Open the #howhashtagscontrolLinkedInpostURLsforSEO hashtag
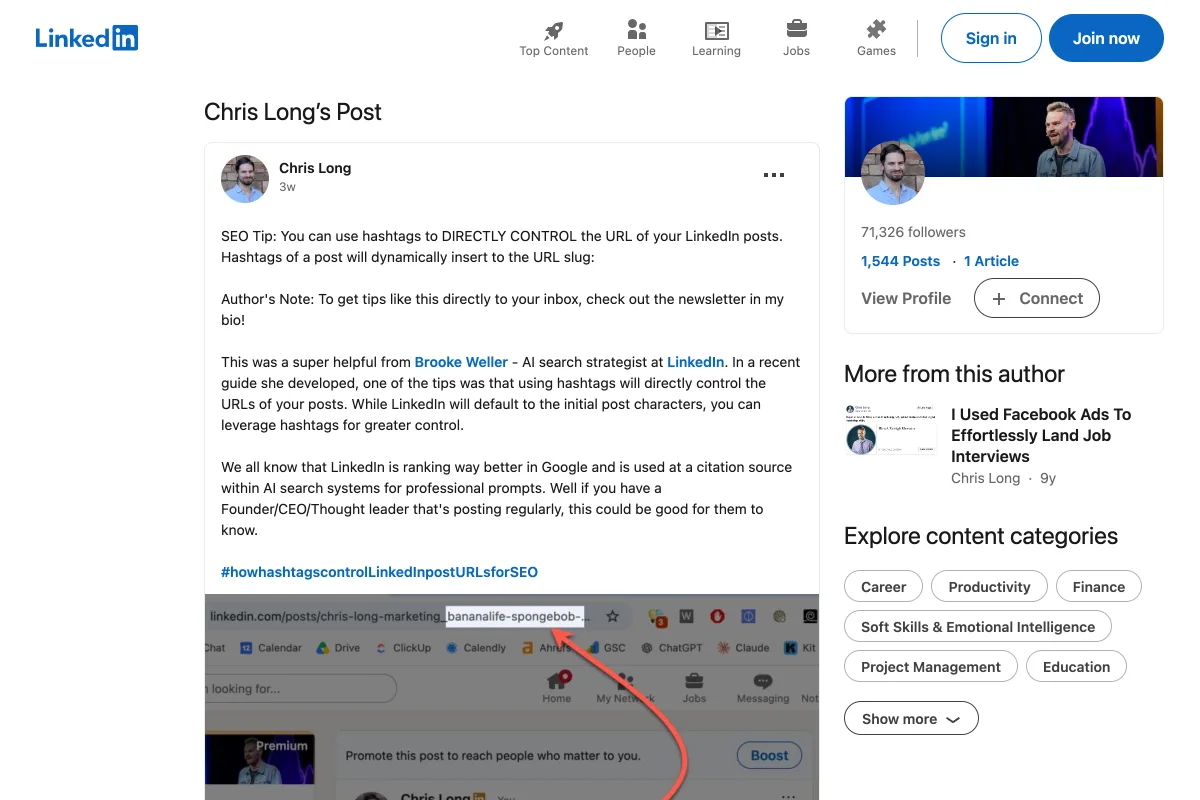Screen dimensions: 1200x800 coord(379,572)
